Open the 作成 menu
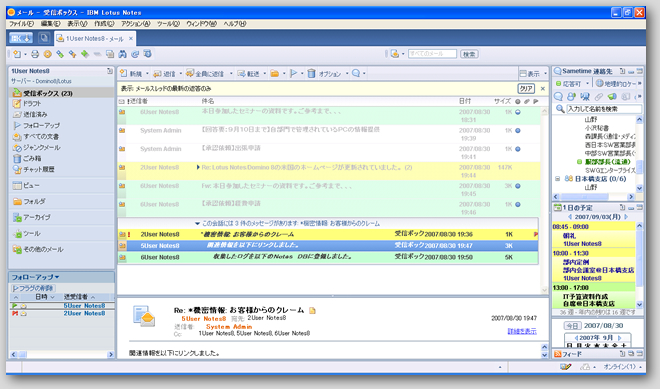 [x=104, y=24]
